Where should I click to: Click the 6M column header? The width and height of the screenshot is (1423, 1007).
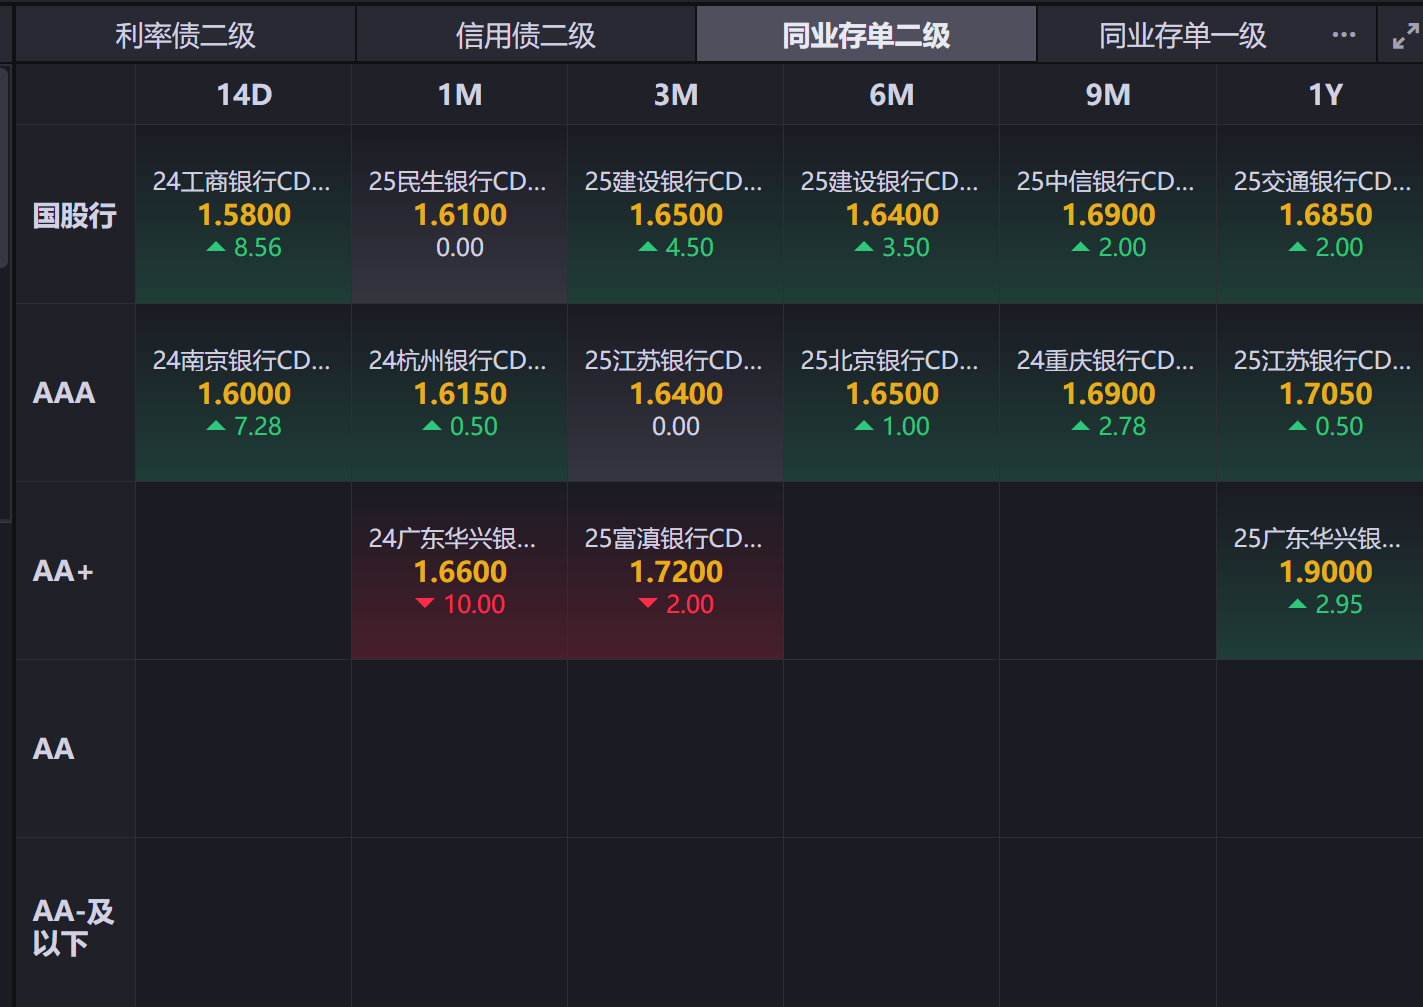(x=892, y=95)
